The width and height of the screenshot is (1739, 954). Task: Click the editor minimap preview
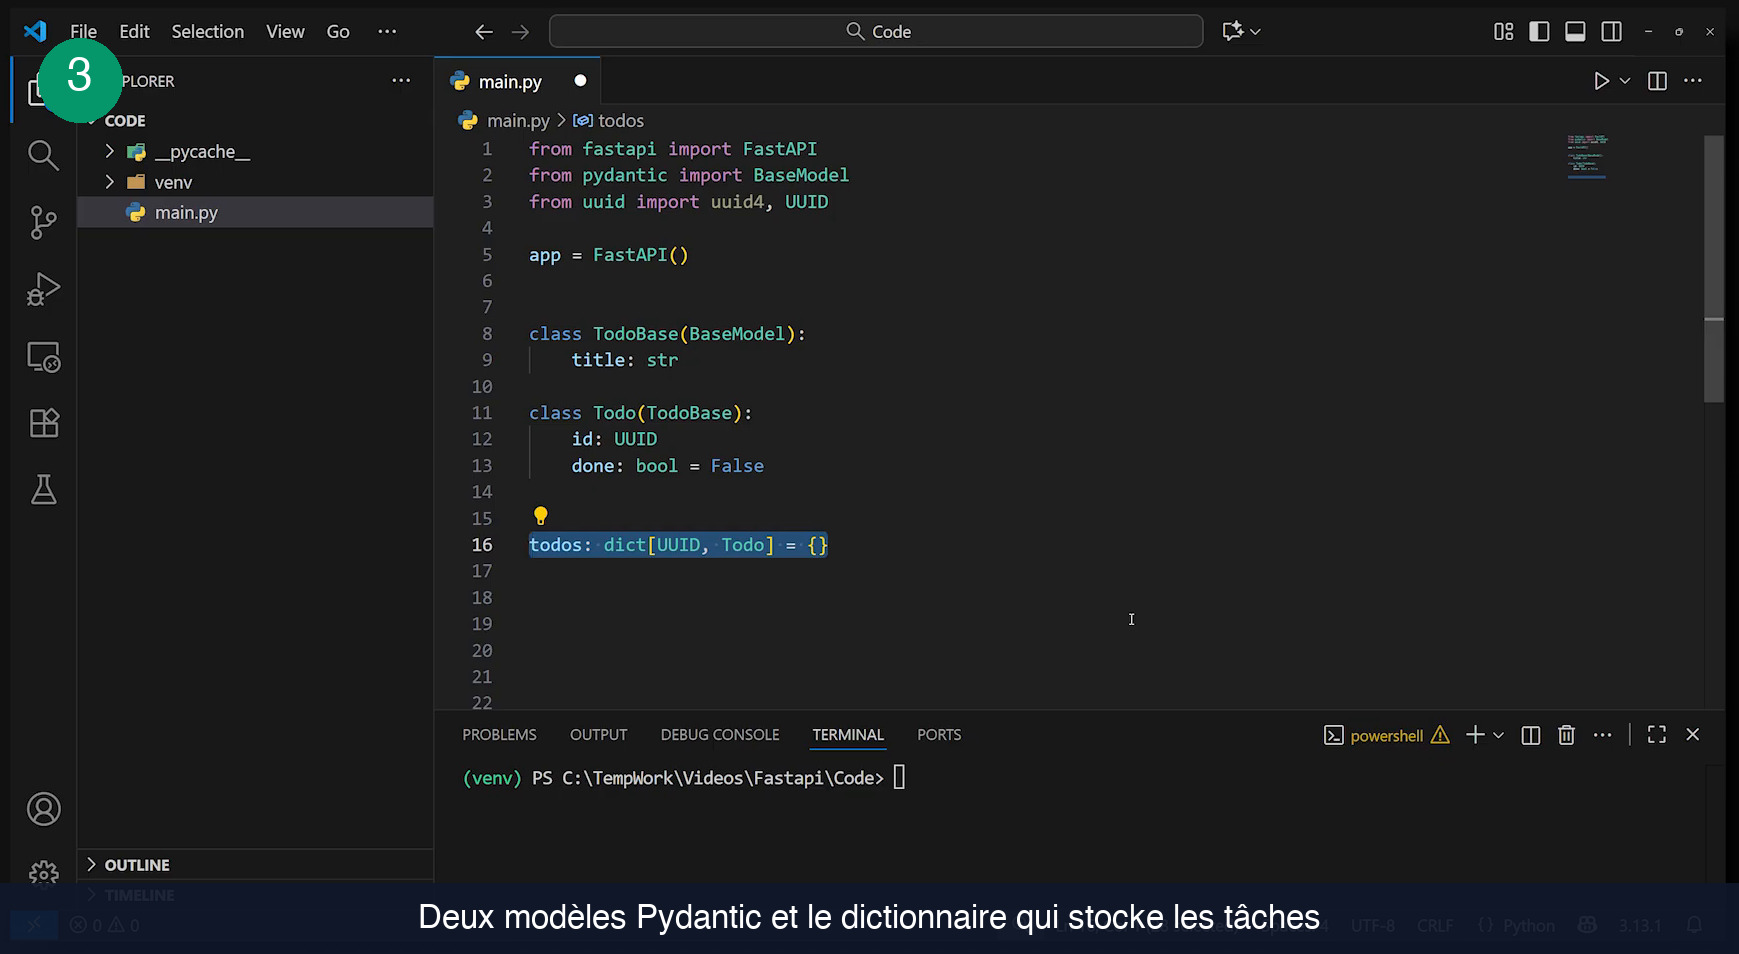click(1587, 157)
